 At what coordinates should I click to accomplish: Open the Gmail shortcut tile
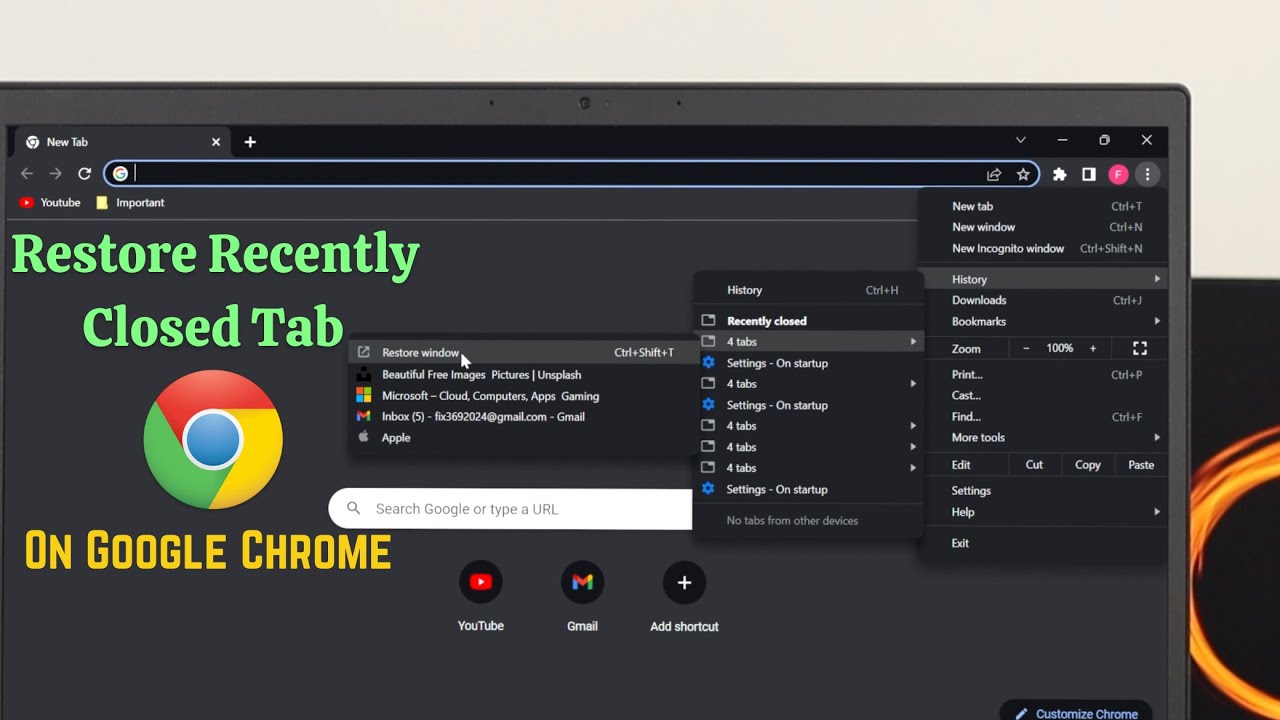(582, 597)
